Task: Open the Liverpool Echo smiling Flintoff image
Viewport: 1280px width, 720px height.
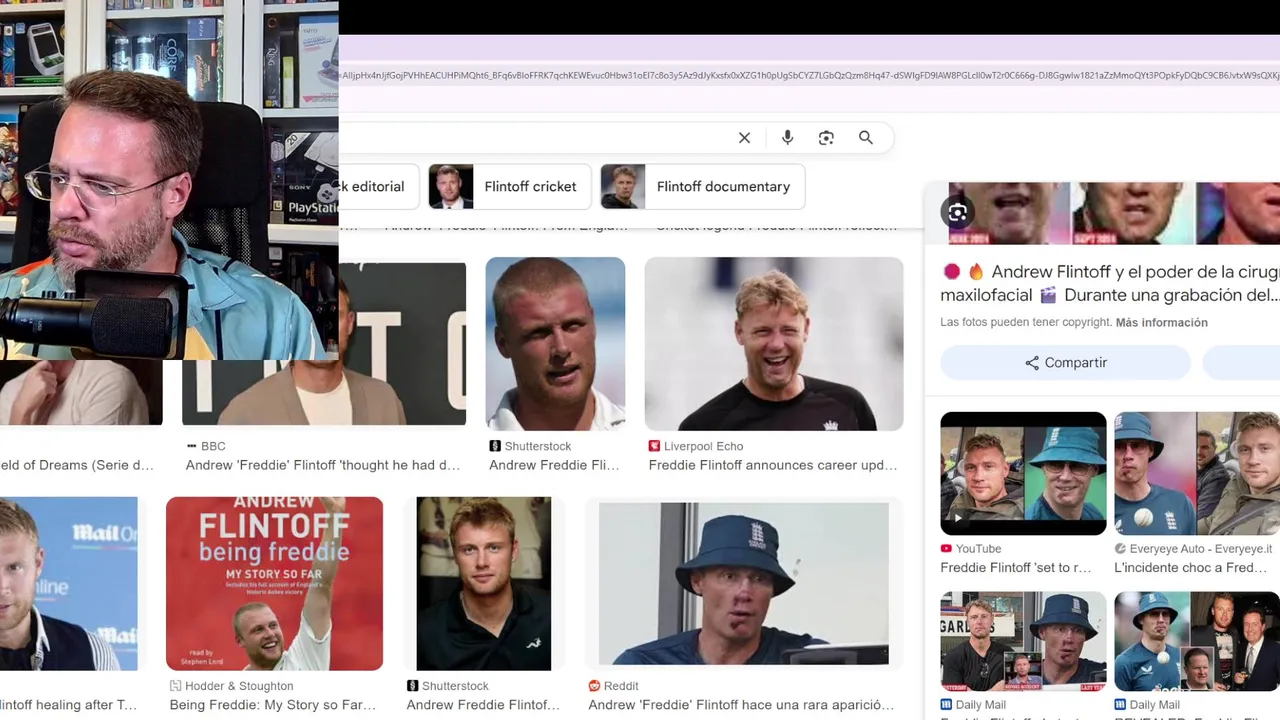Action: click(774, 344)
